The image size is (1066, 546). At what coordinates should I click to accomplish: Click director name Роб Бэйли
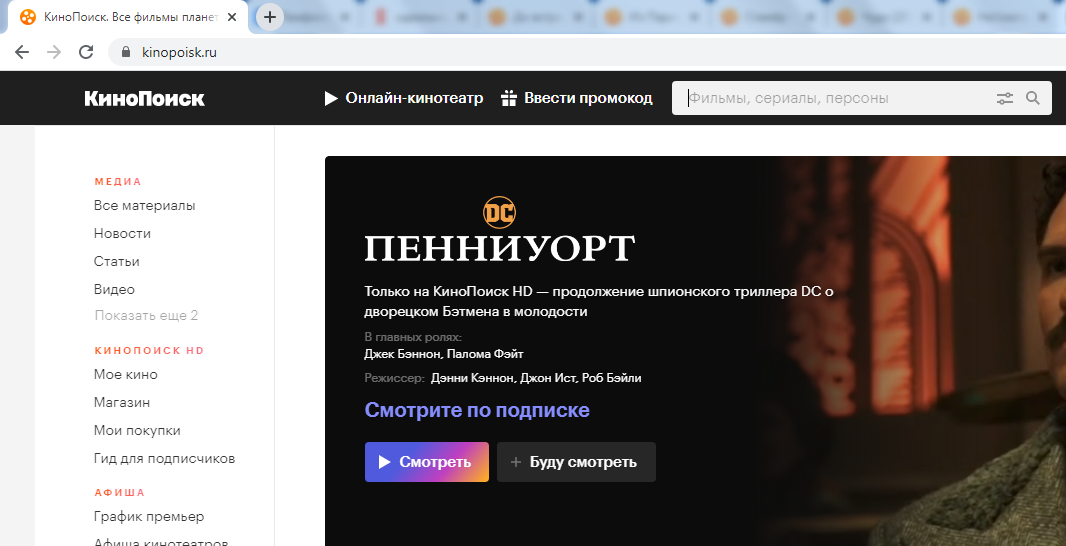pyautogui.click(x=612, y=378)
